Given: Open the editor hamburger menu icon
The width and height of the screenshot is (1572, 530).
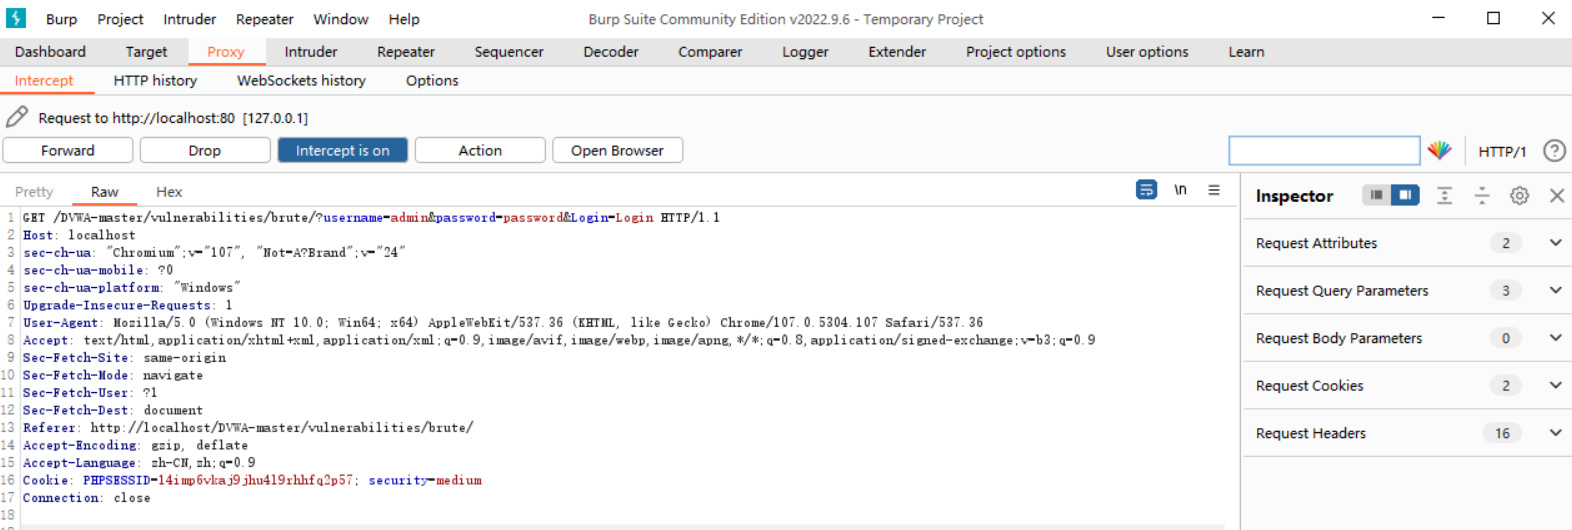Looking at the screenshot, I should point(1214,190).
